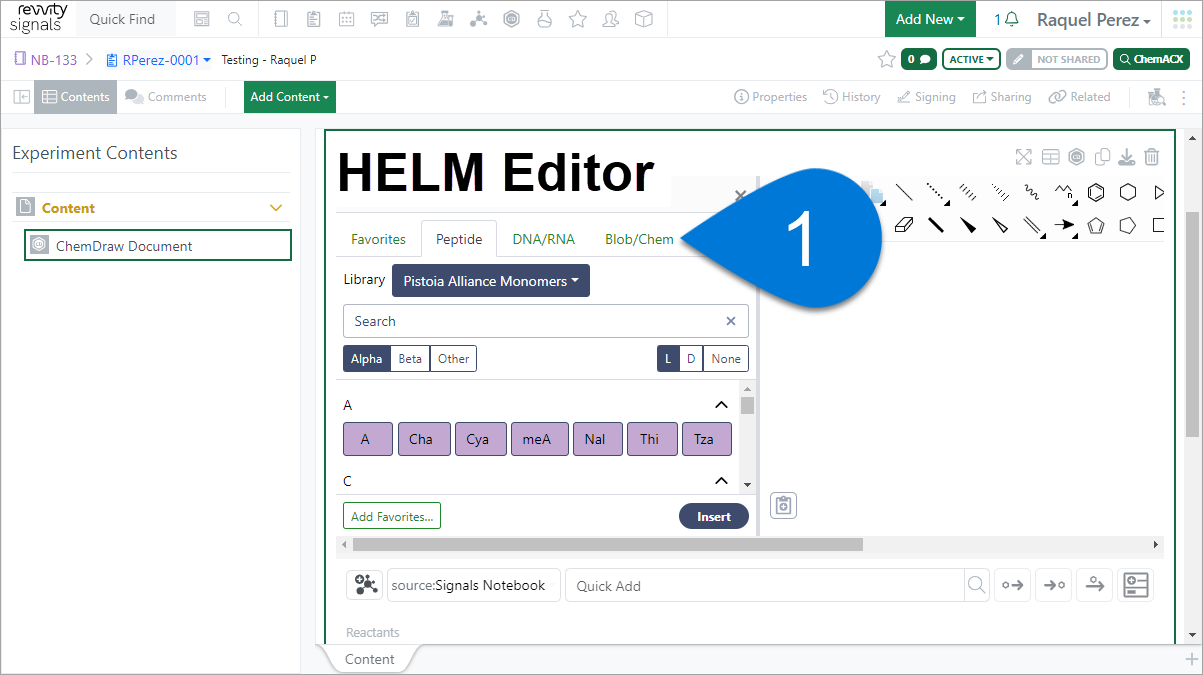
Task: Click the clipboard paste icon below the canvas
Action: [x=784, y=506]
